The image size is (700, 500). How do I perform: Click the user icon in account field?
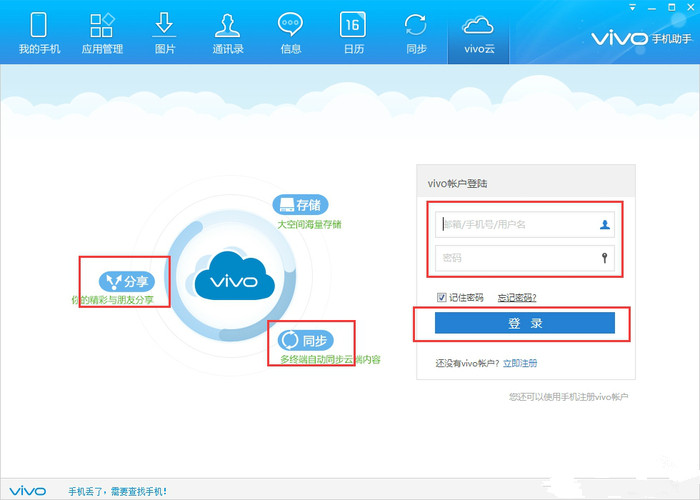coord(604,225)
